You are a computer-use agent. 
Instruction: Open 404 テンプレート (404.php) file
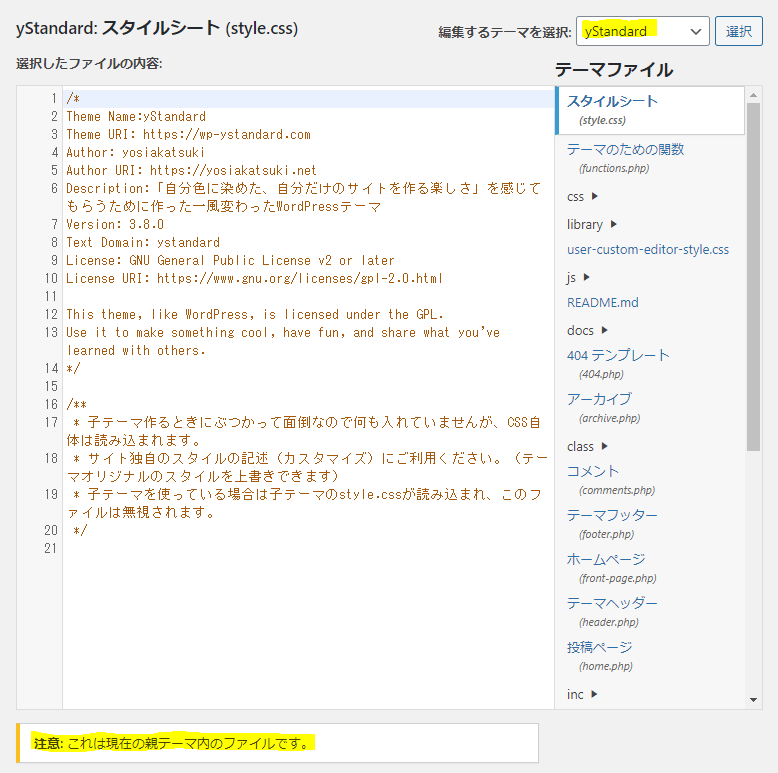[x=618, y=364]
